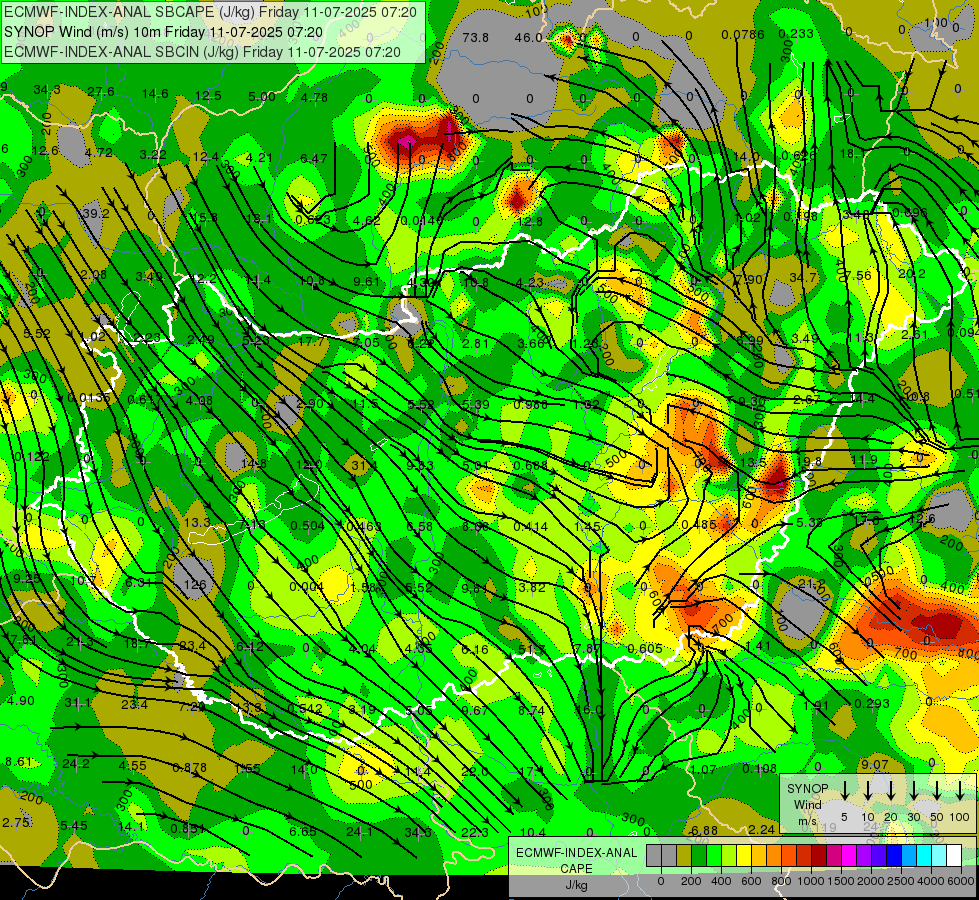
Task: Click the 100 m/s wind arrow in legend
Action: pos(960,790)
